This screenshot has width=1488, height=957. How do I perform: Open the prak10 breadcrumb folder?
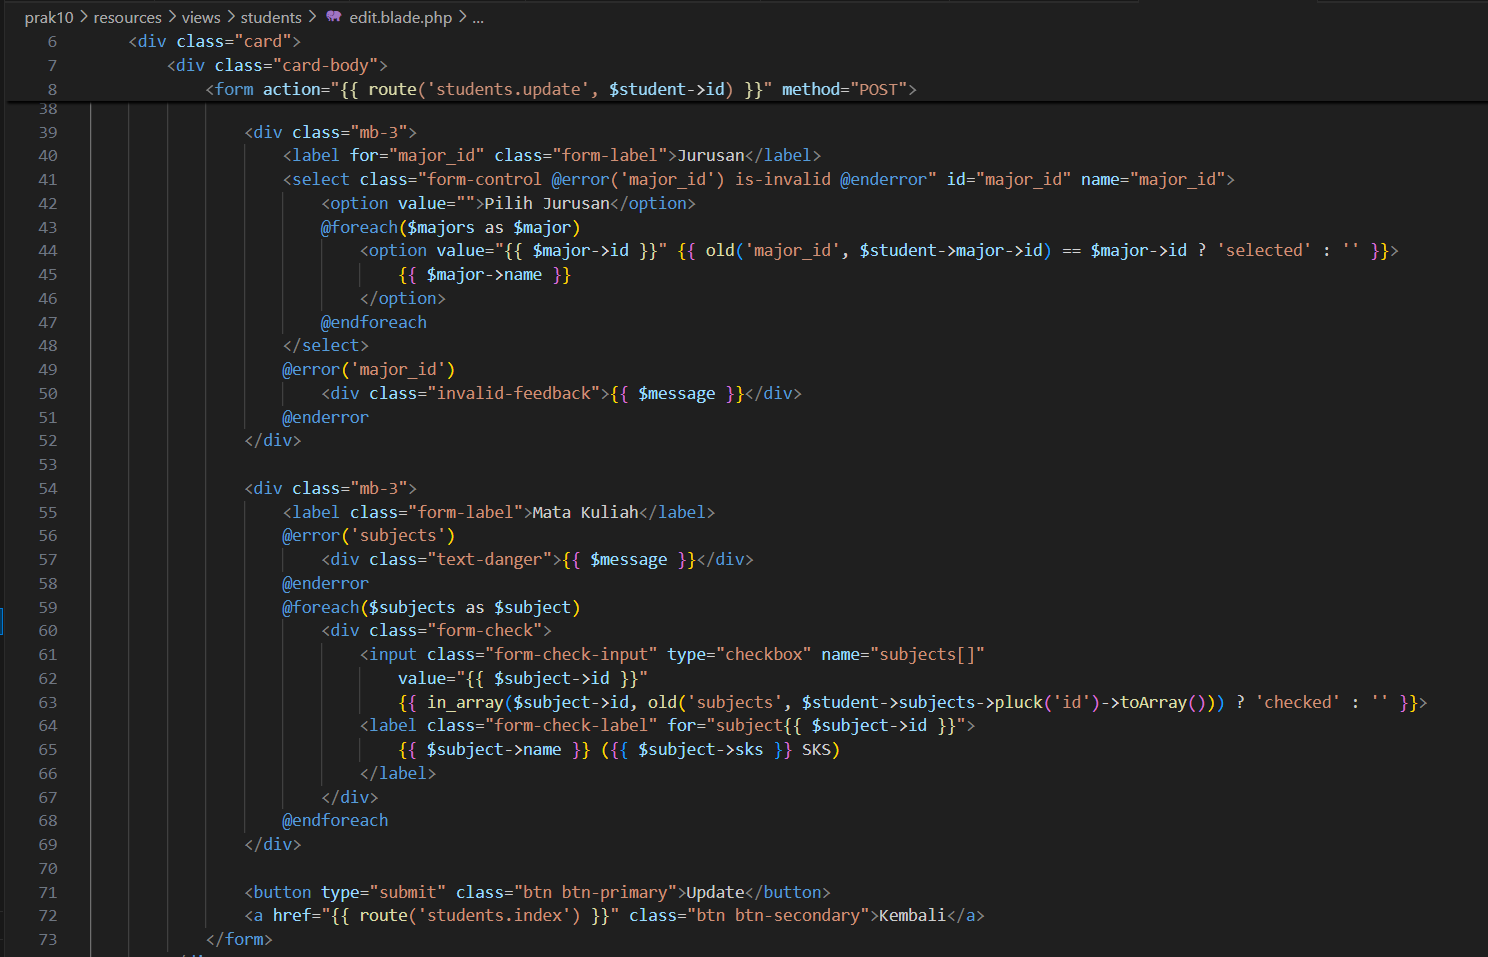[48, 17]
